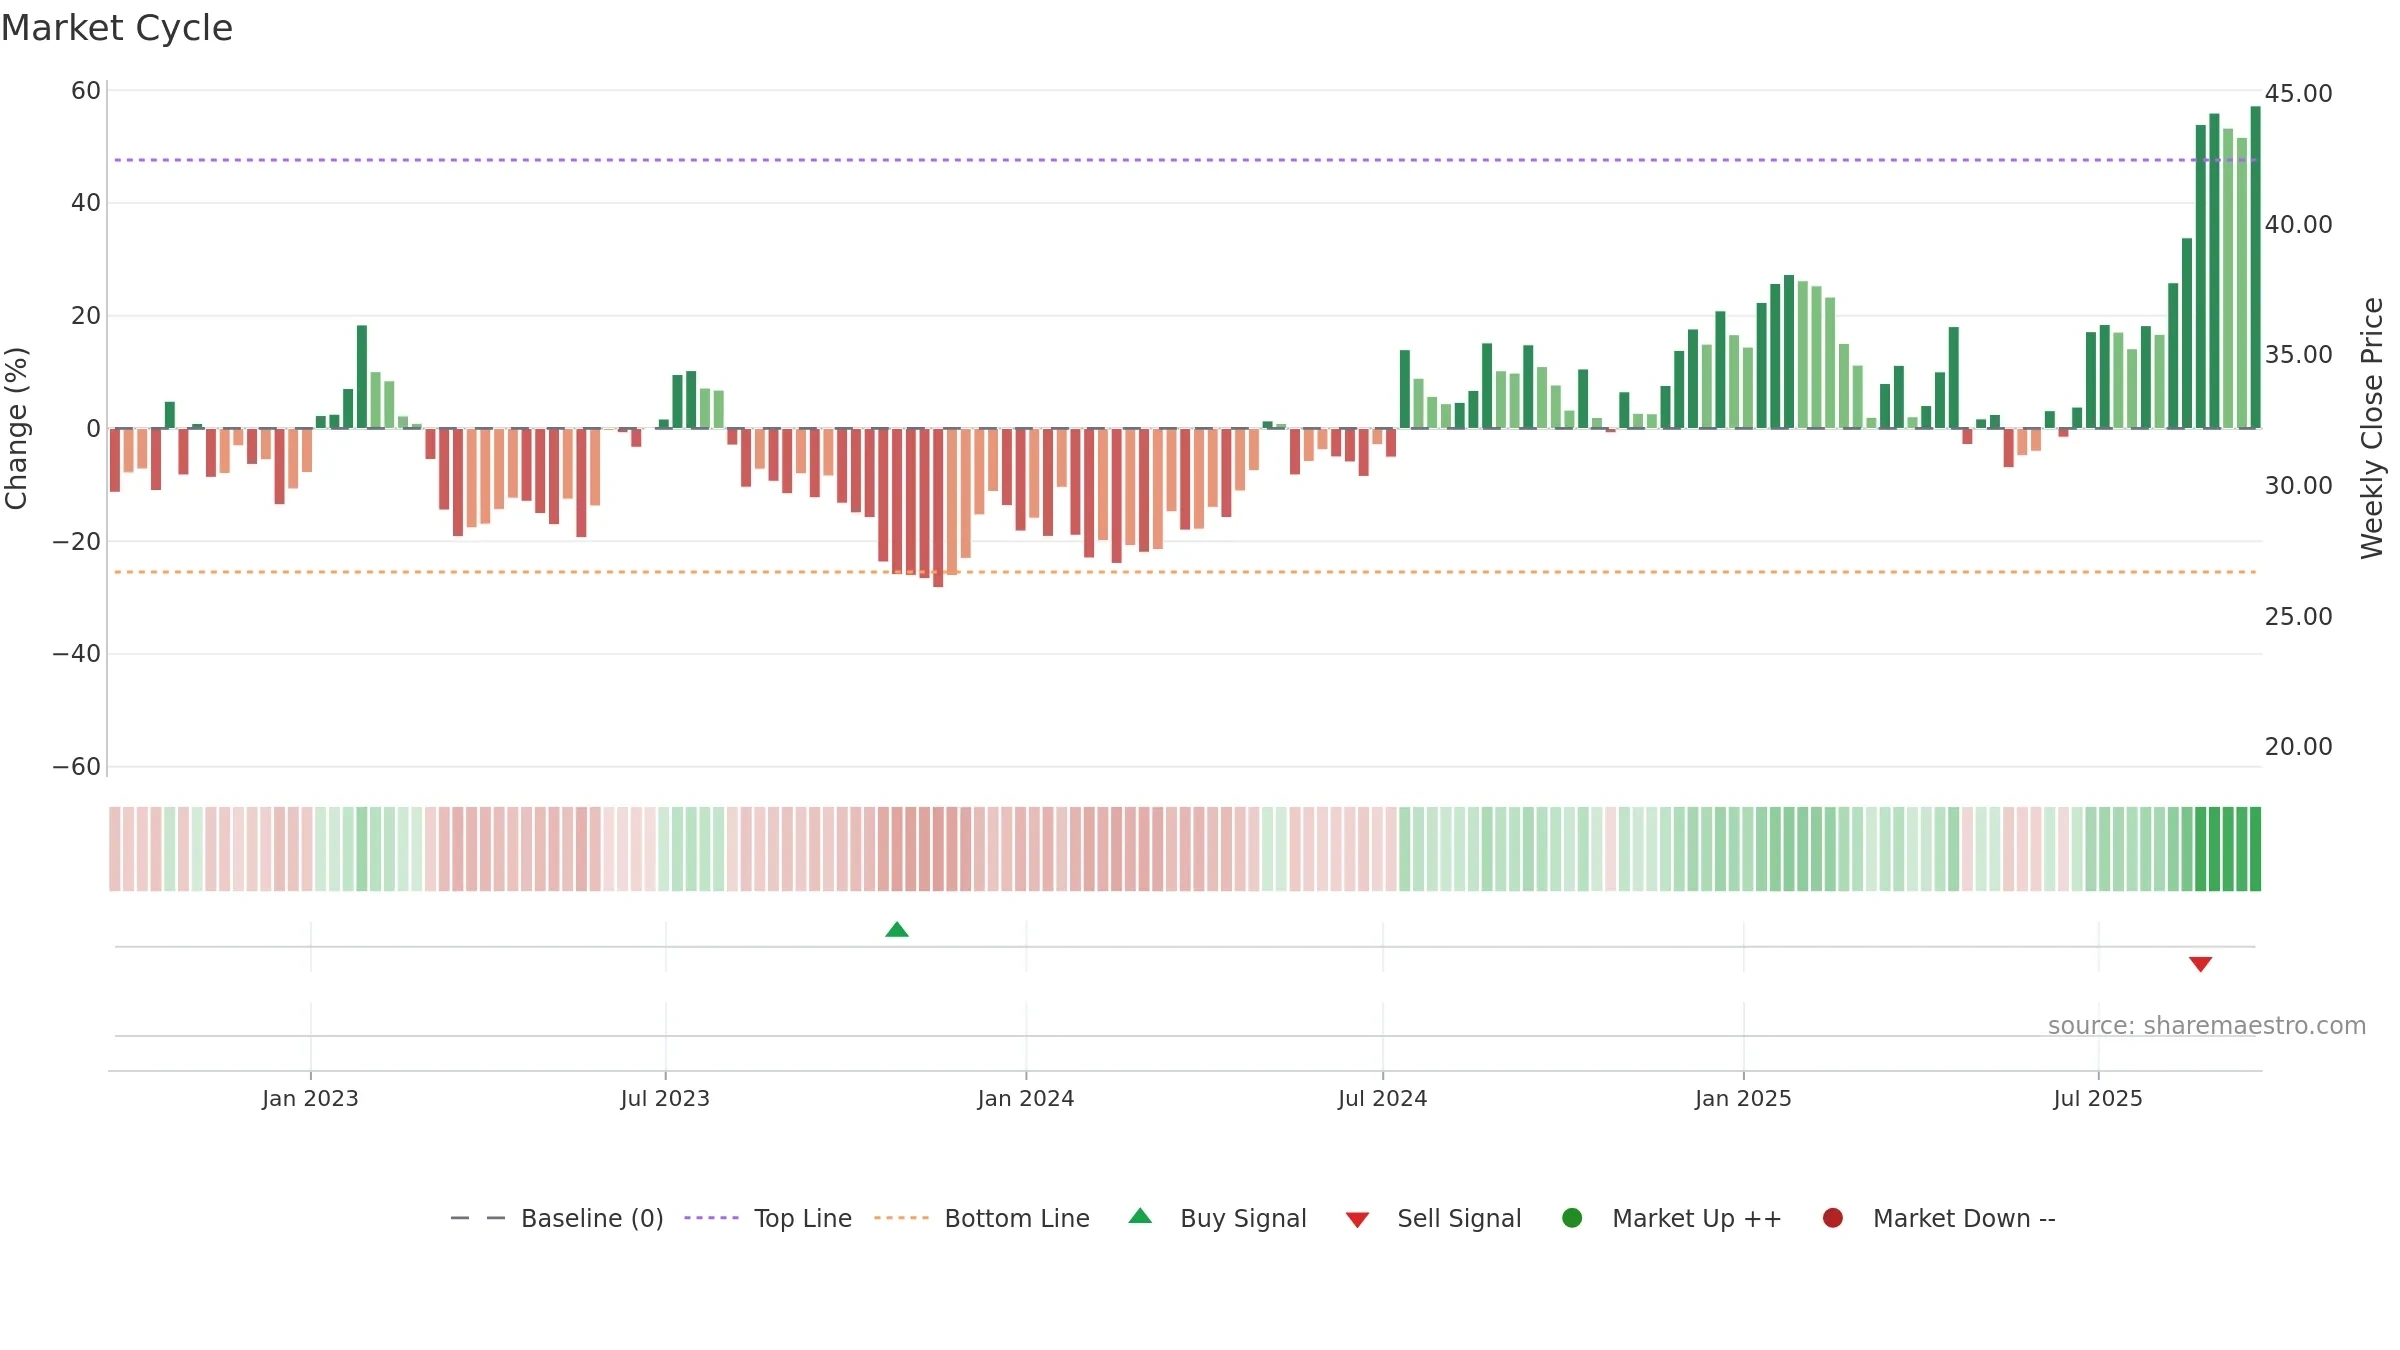This screenshot has width=2400, height=1350.
Task: Click the darkest green heatmap cell at right end
Action: point(2255,849)
